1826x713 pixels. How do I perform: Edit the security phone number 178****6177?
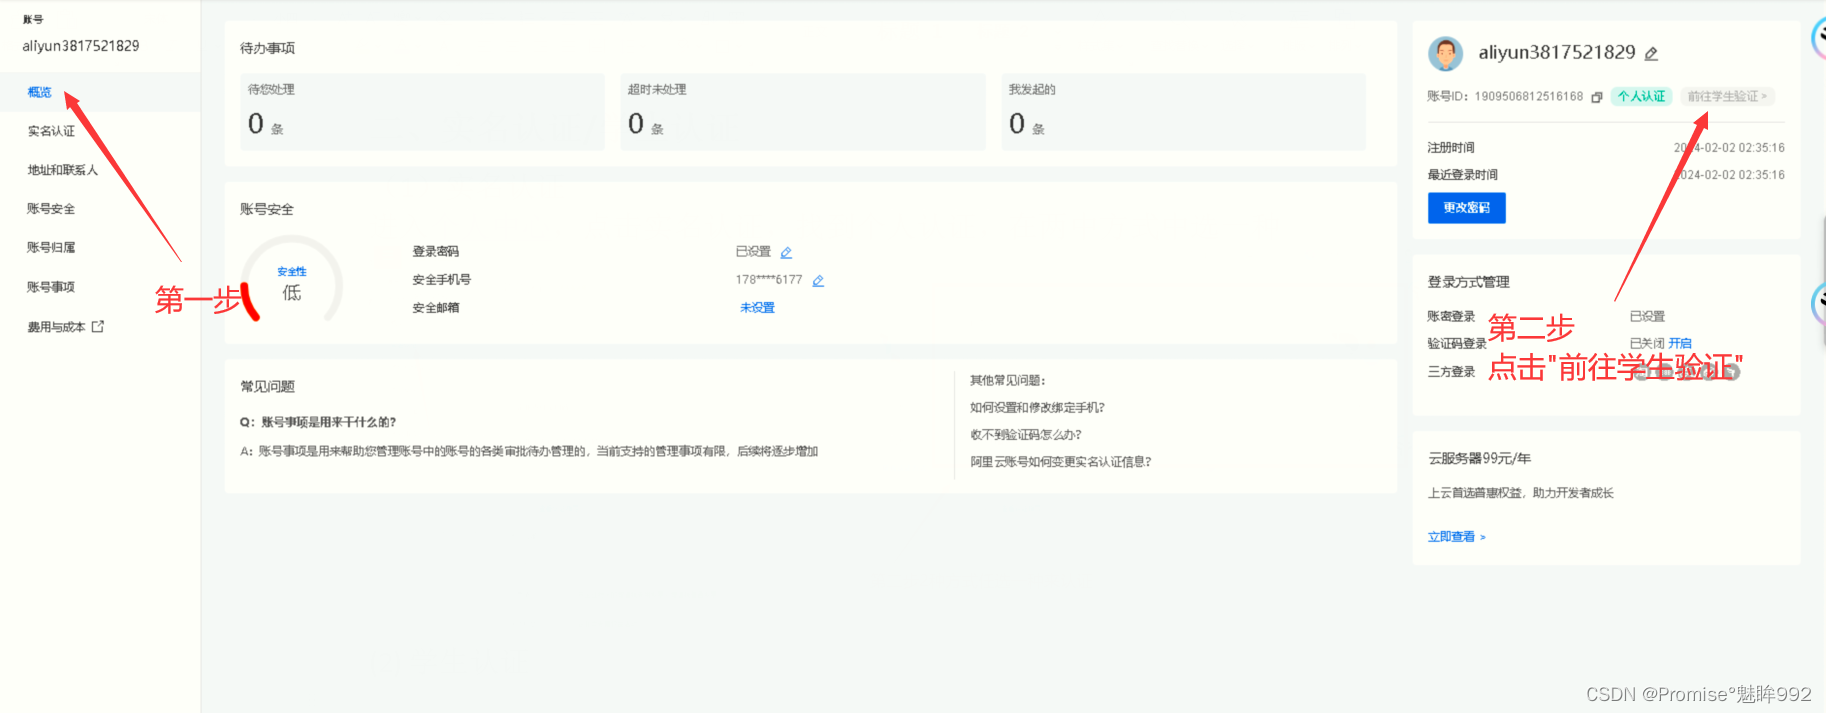818,281
